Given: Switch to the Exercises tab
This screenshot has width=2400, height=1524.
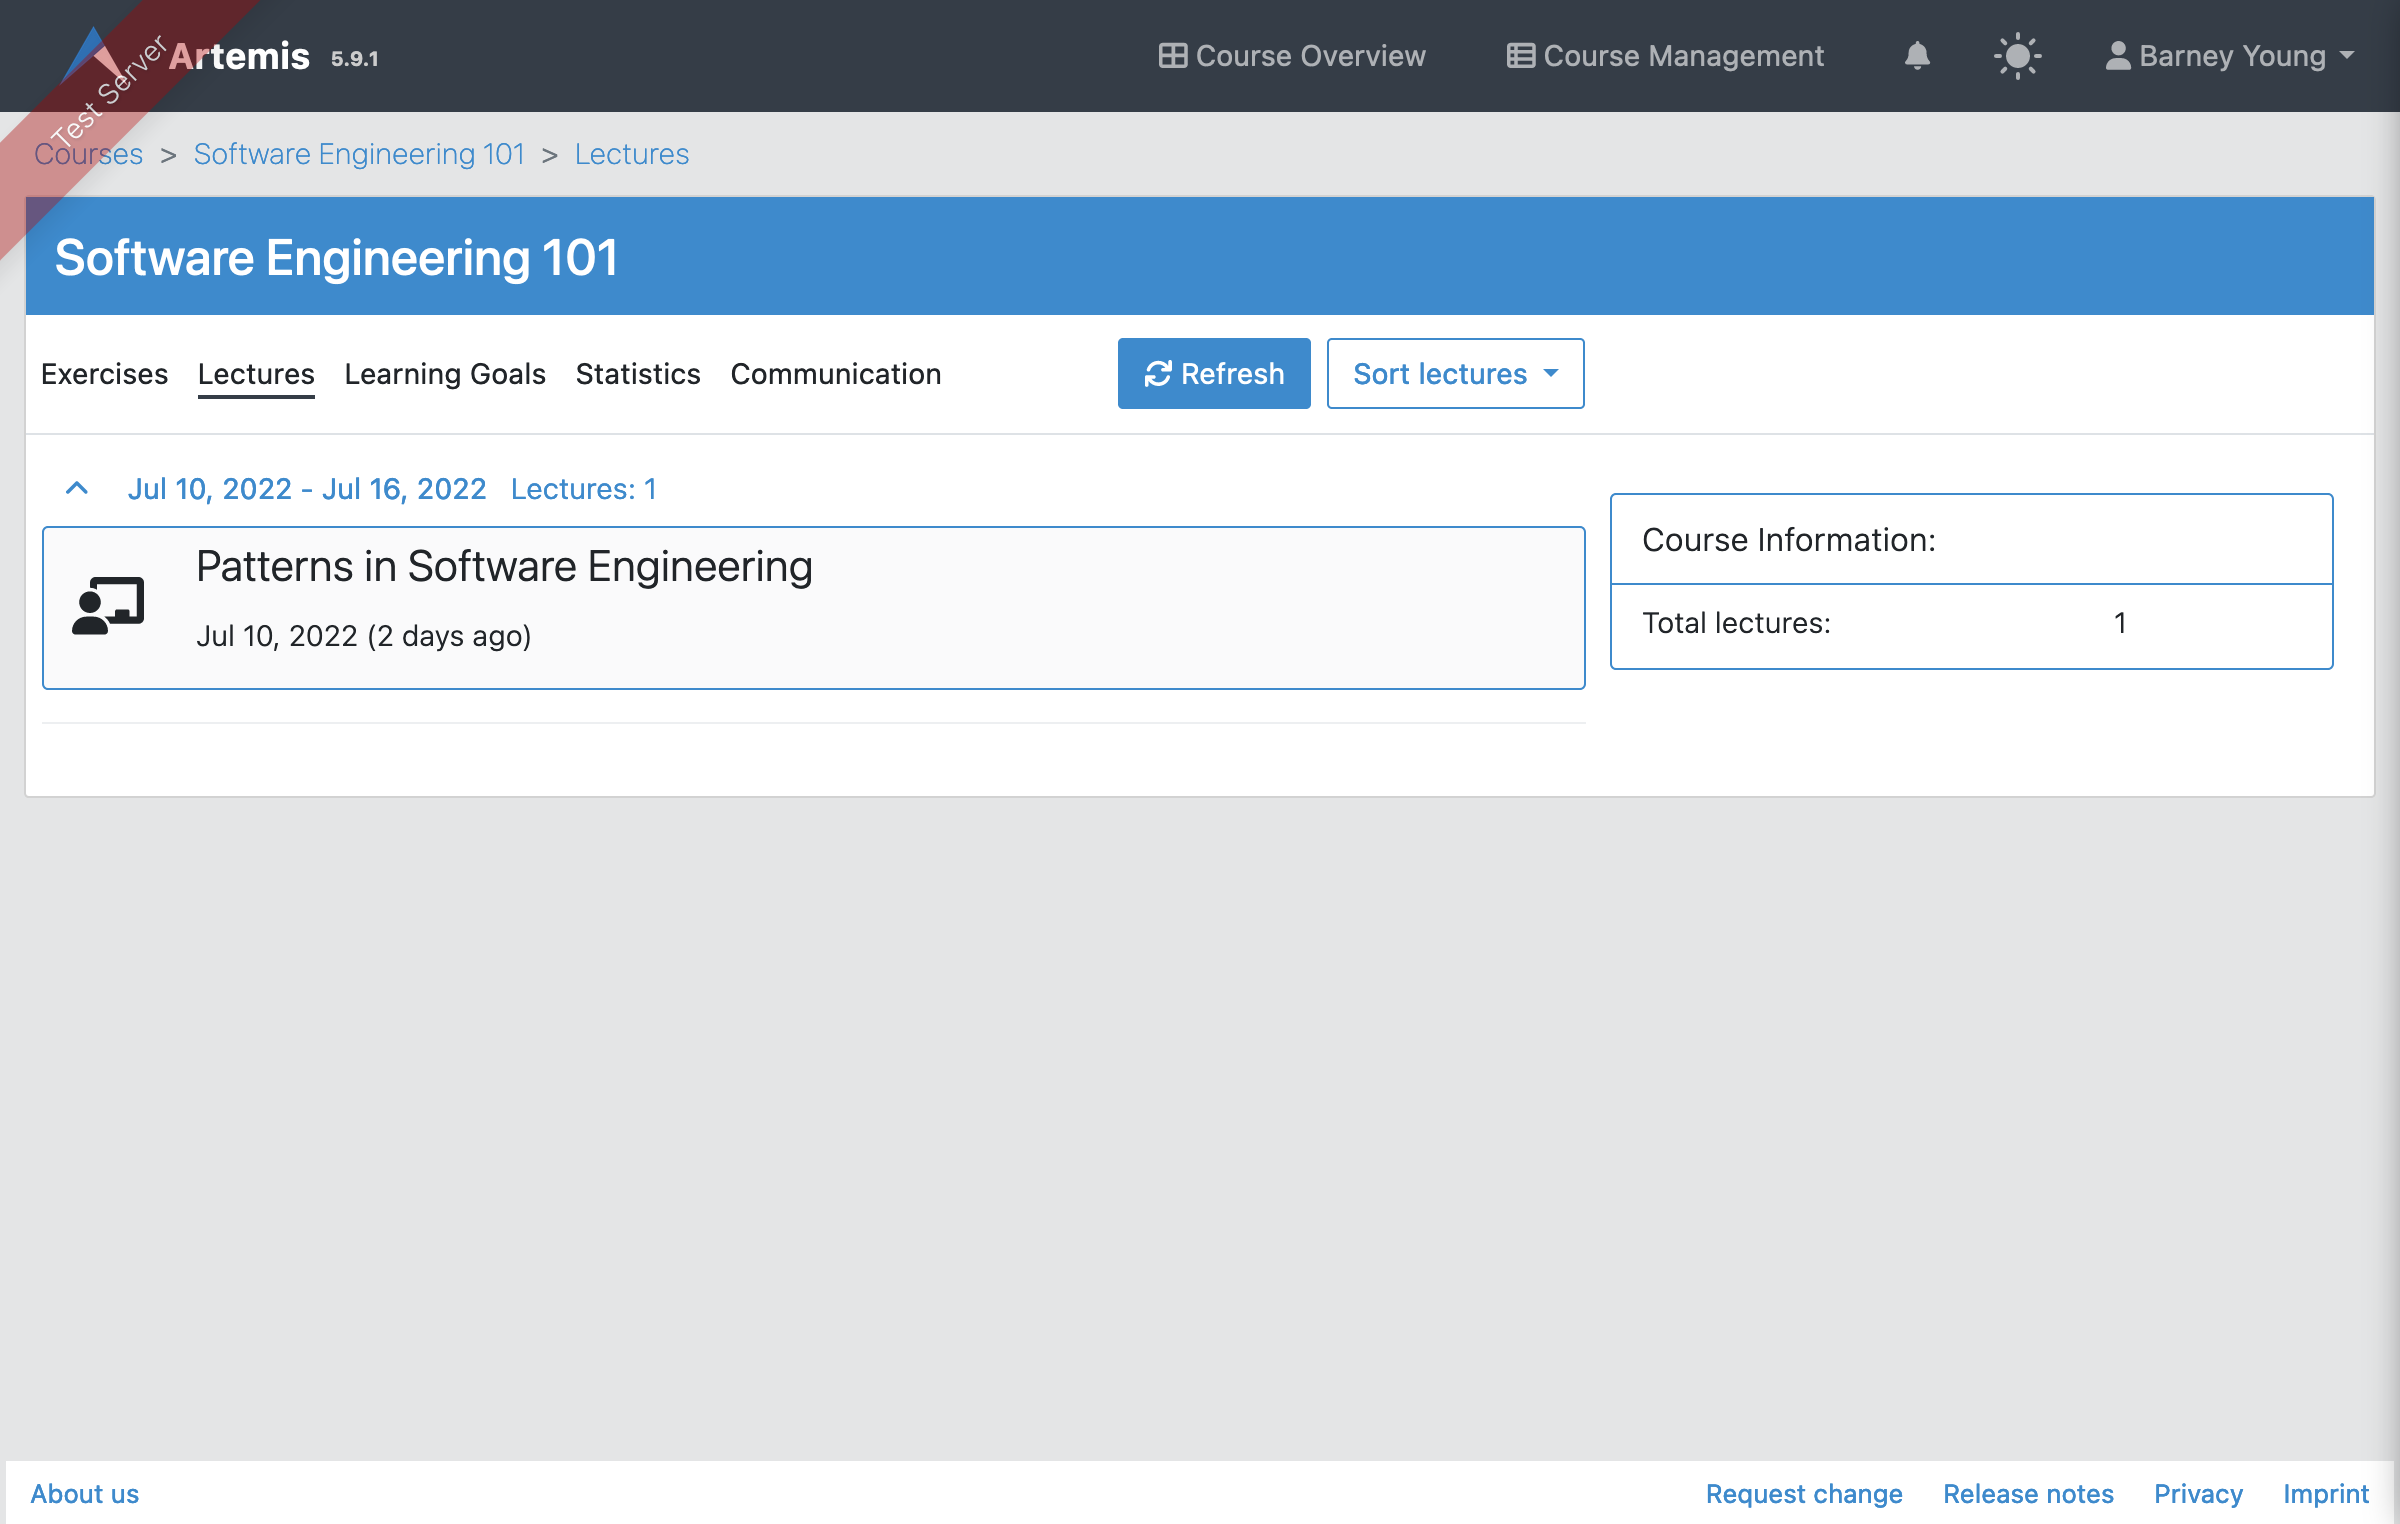Looking at the screenshot, I should 104,373.
